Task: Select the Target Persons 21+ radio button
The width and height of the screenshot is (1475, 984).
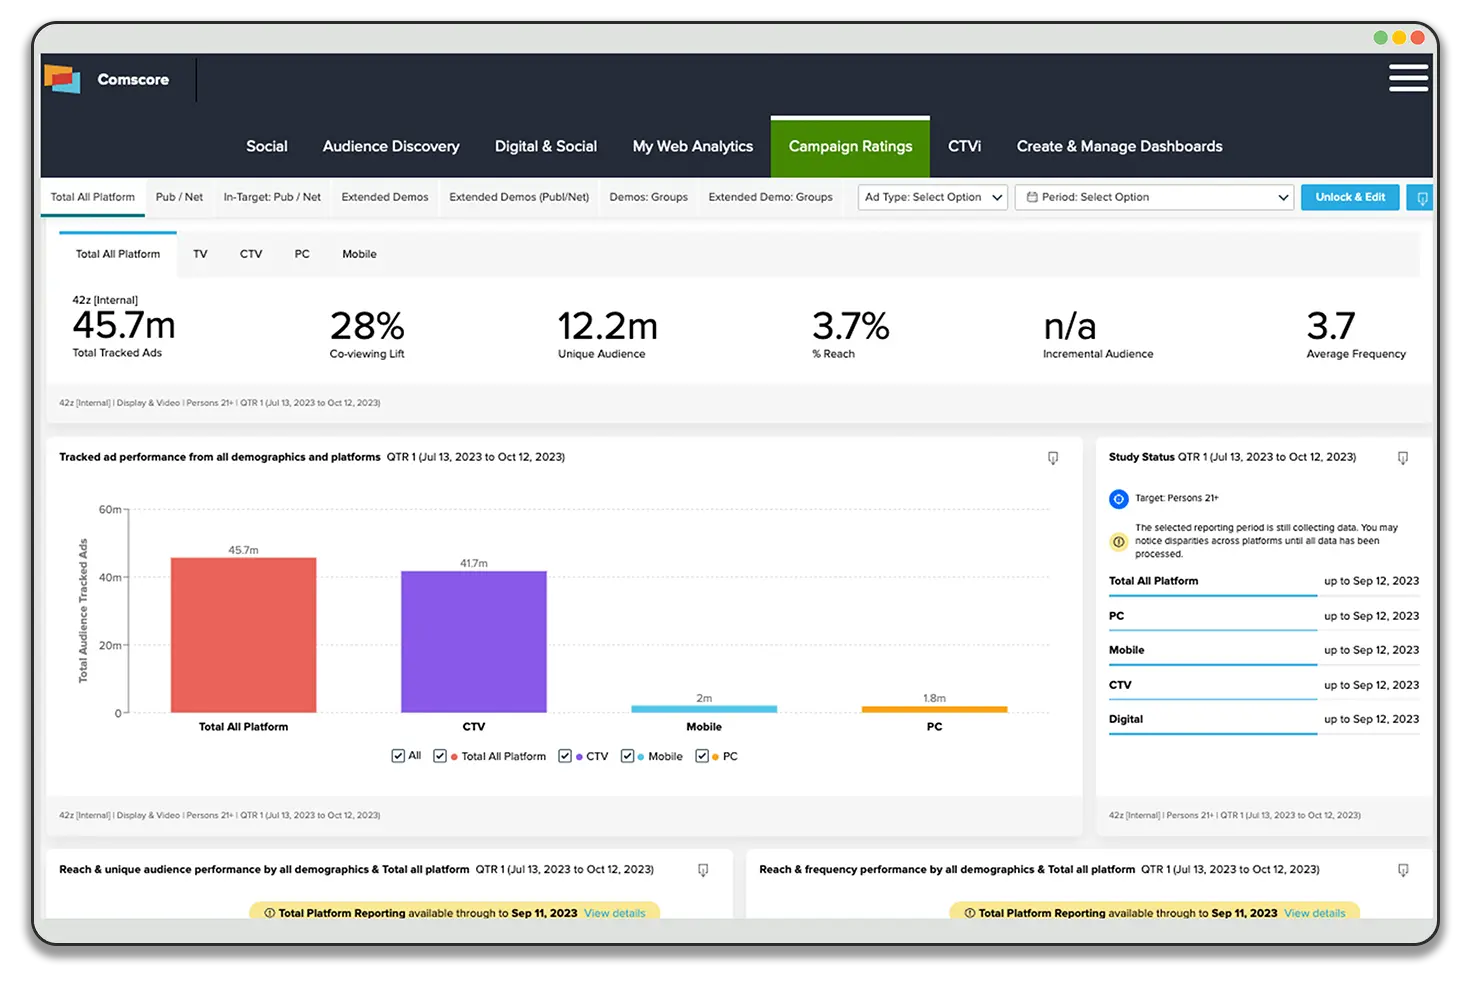Action: [1118, 498]
